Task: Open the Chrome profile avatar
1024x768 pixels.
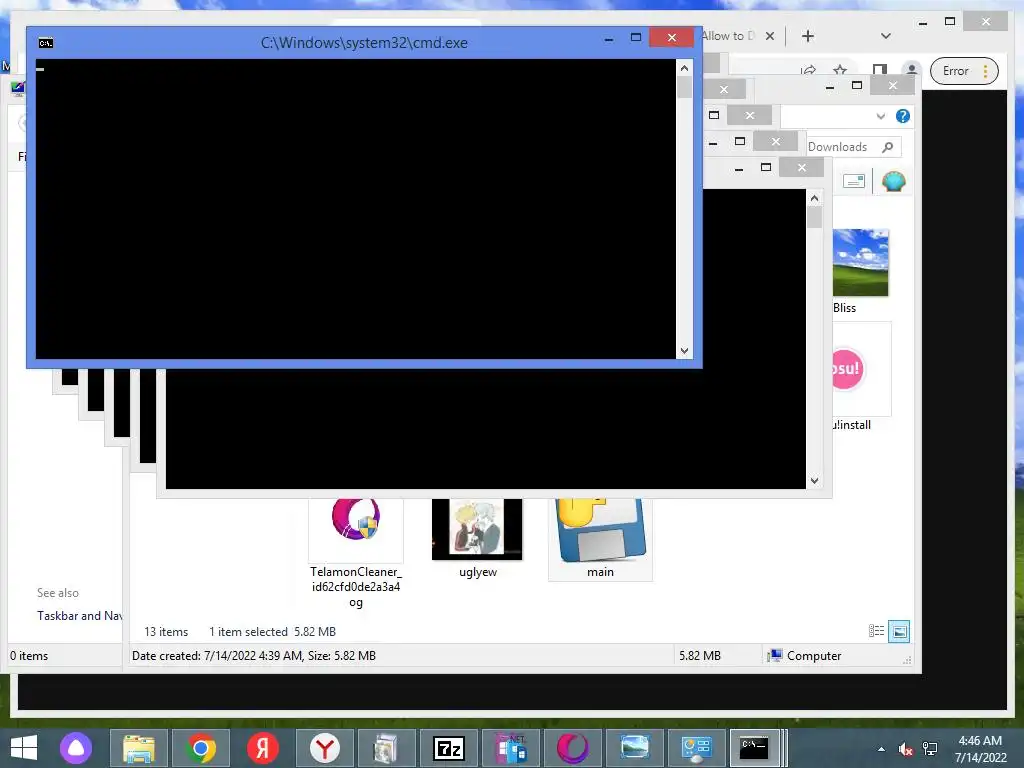Action: (911, 71)
